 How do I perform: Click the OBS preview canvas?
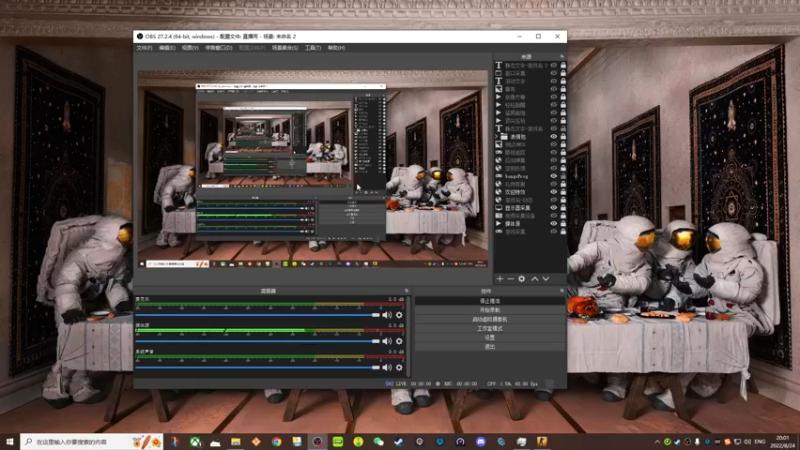point(313,169)
